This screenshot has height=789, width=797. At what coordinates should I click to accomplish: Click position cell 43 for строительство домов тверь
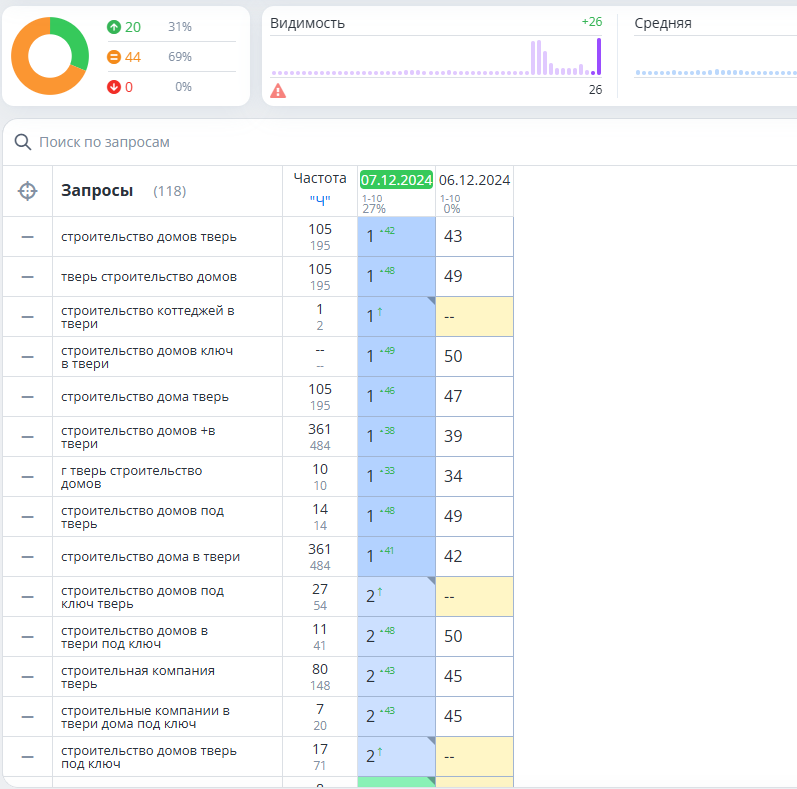(x=474, y=236)
